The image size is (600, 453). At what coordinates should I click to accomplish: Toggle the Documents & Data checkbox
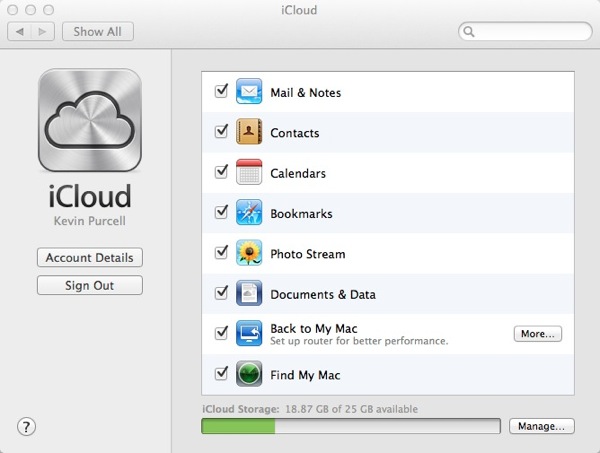pyautogui.click(x=221, y=293)
